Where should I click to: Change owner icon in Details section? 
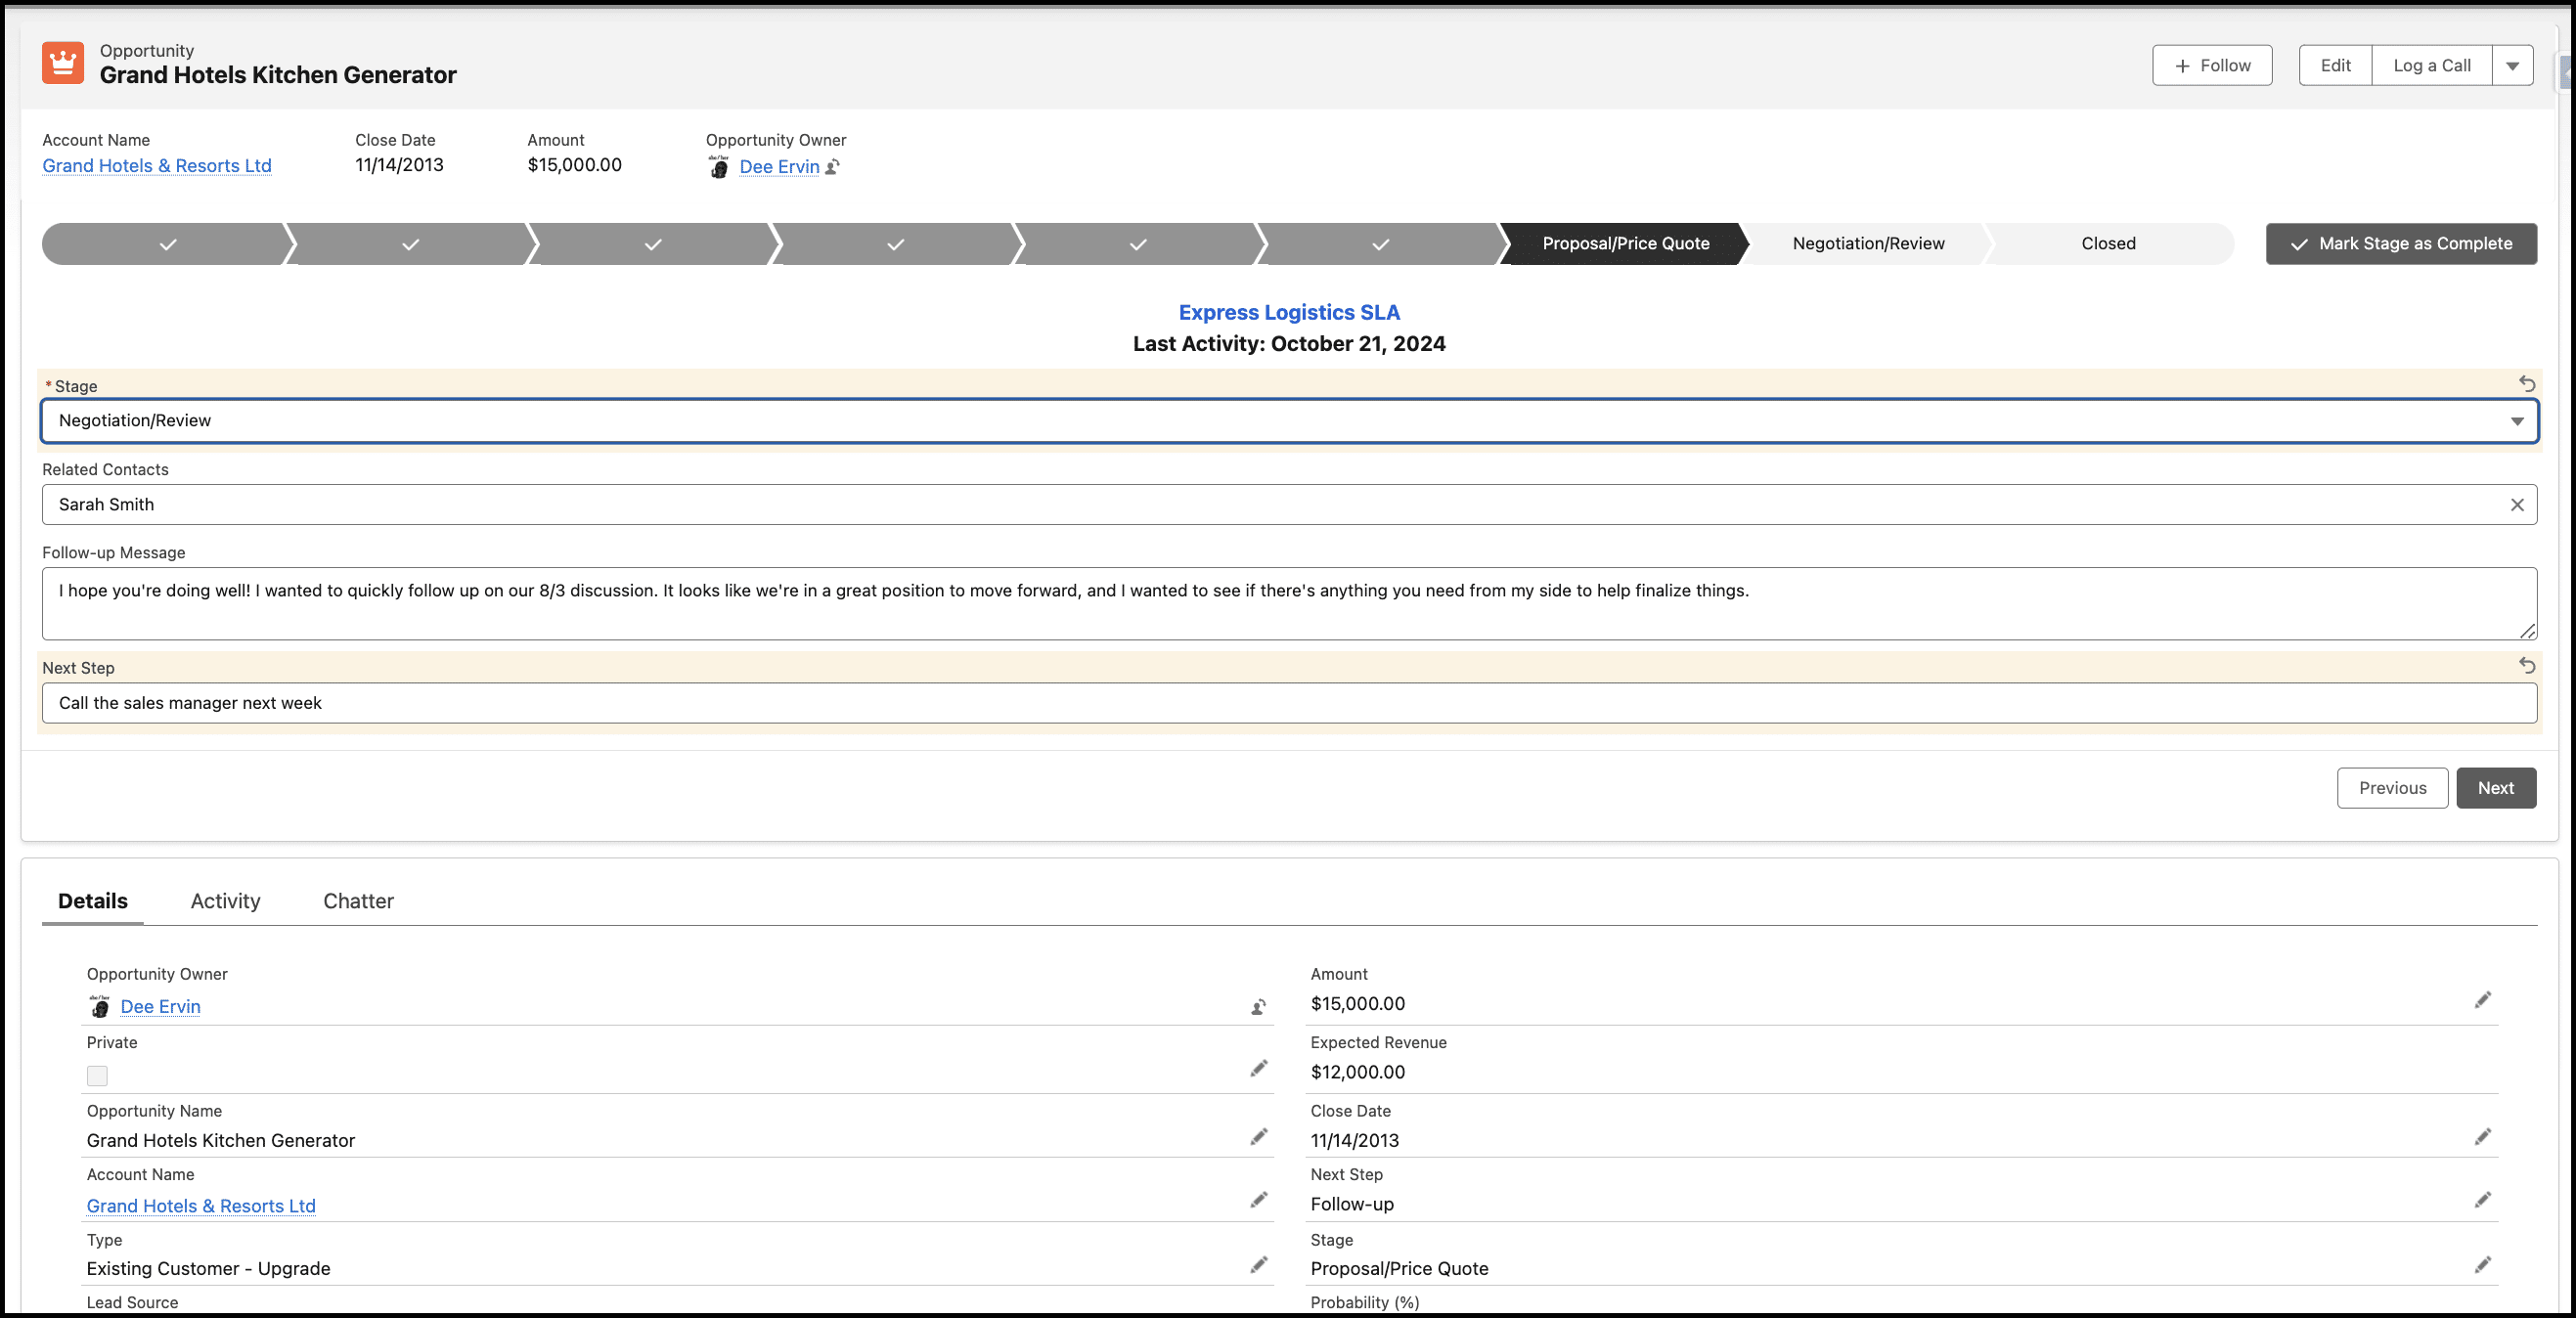1258,1007
